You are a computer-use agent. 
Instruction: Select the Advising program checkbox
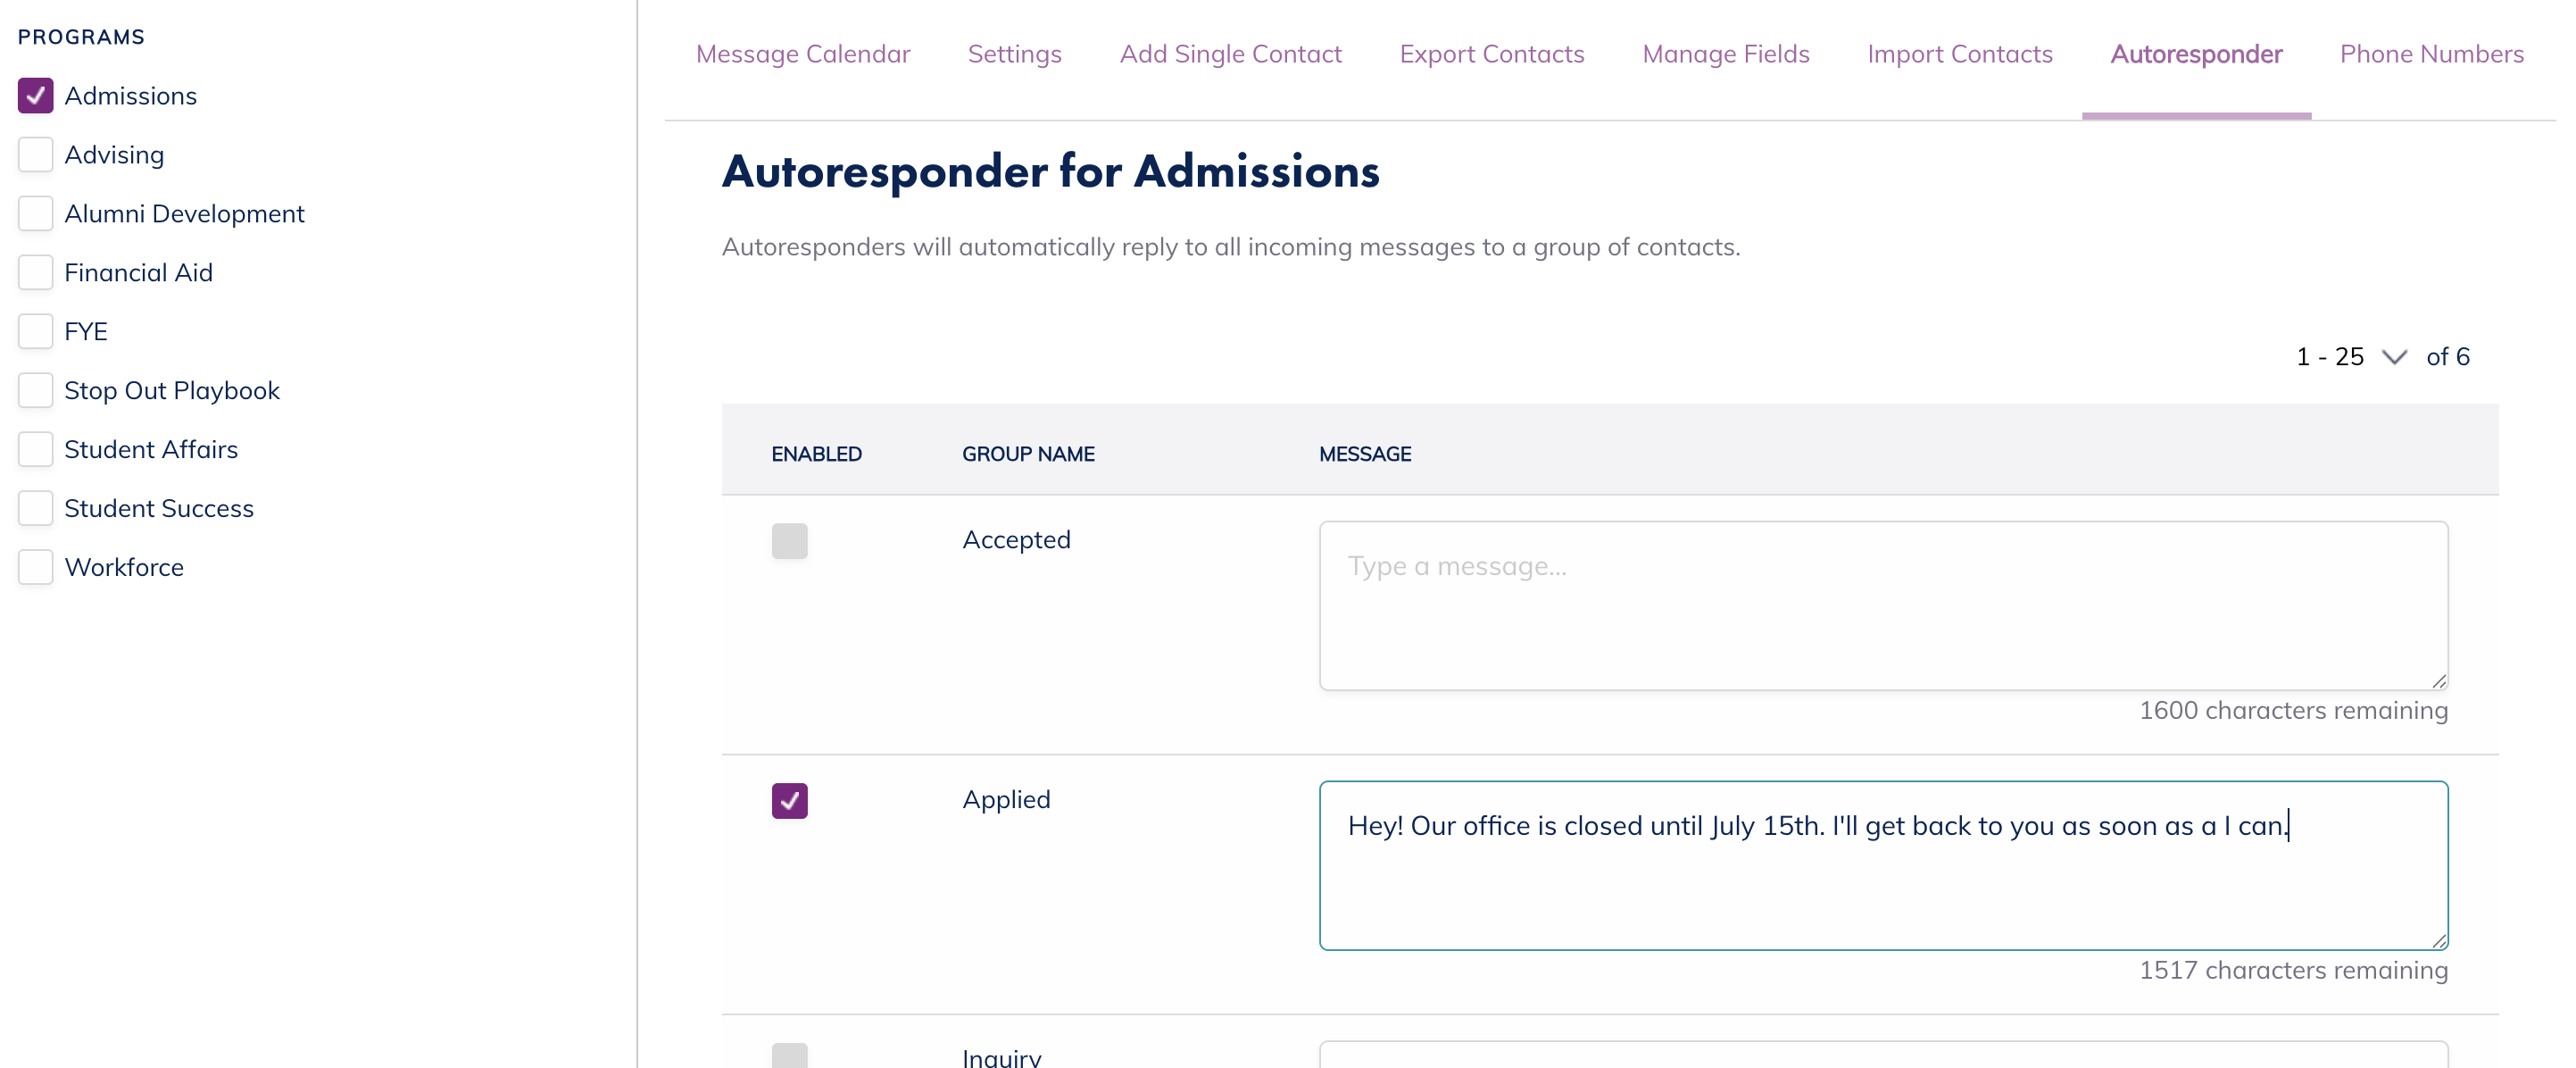[36, 155]
